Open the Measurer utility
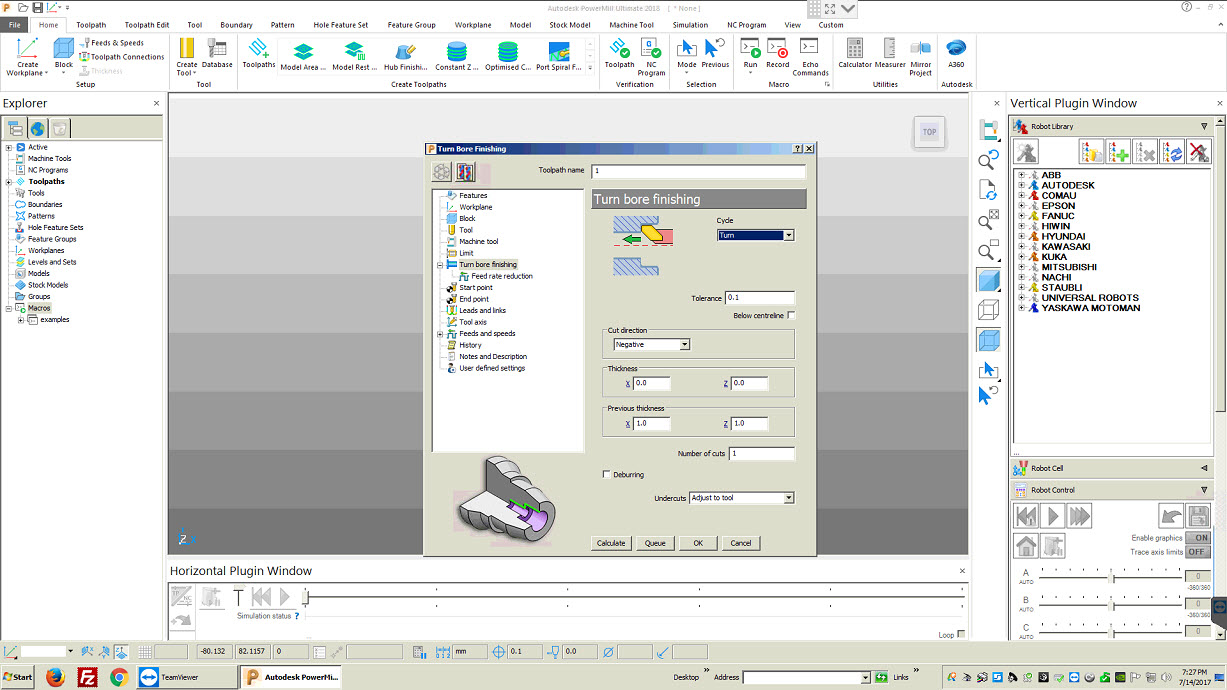The height and width of the screenshot is (690, 1227). [890, 54]
